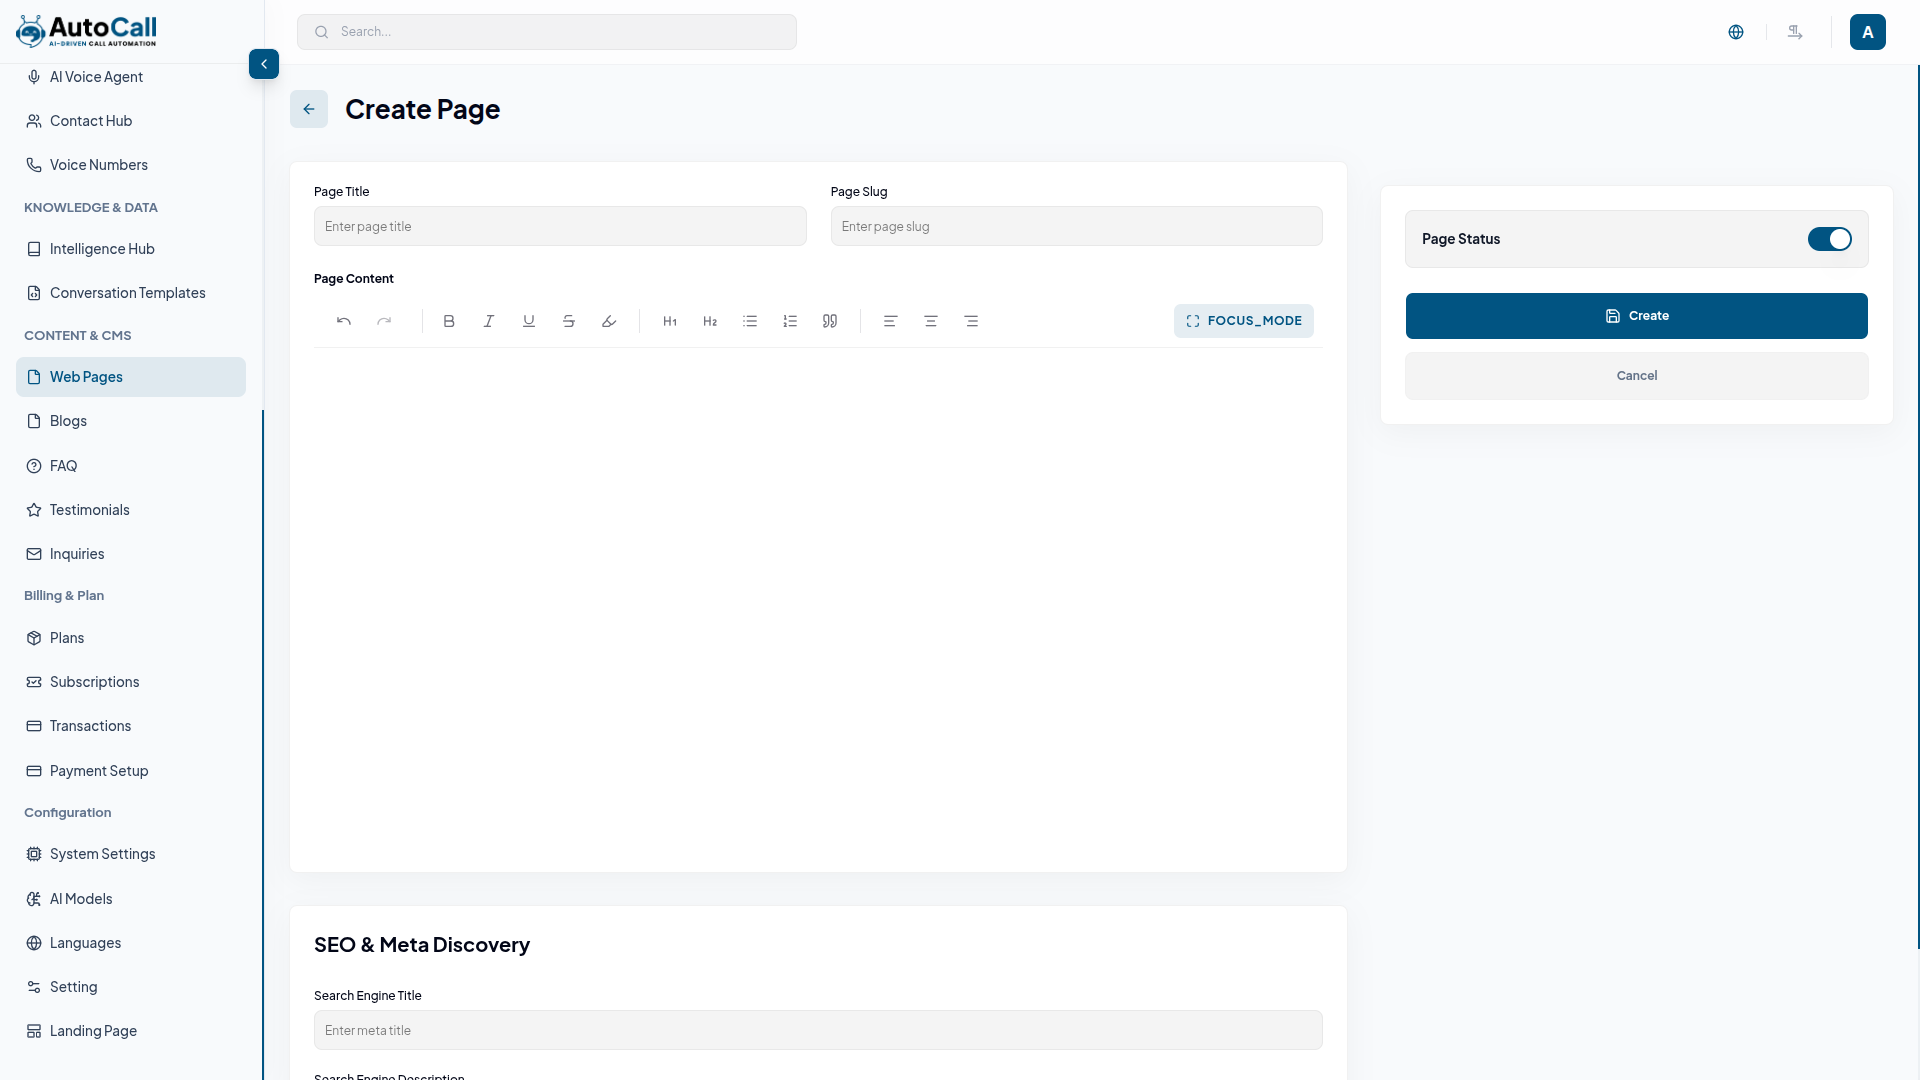Click the Page Slug input field
1920x1080 pixels.
point(1077,226)
